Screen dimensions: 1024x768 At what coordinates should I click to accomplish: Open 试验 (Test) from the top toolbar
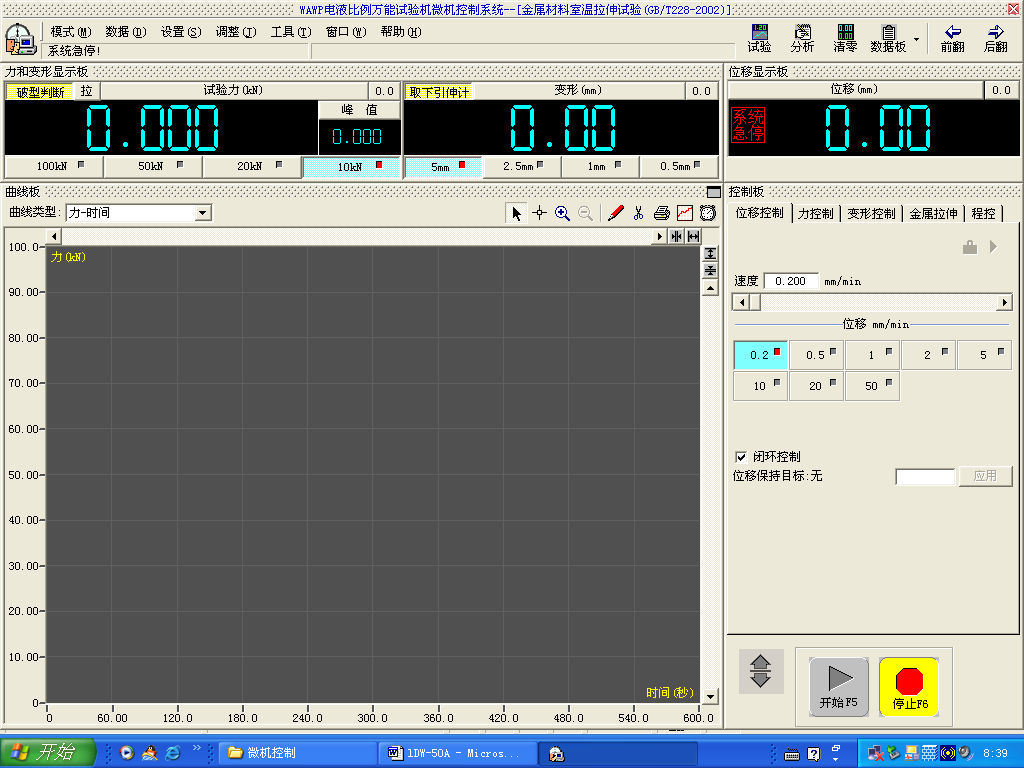click(760, 38)
